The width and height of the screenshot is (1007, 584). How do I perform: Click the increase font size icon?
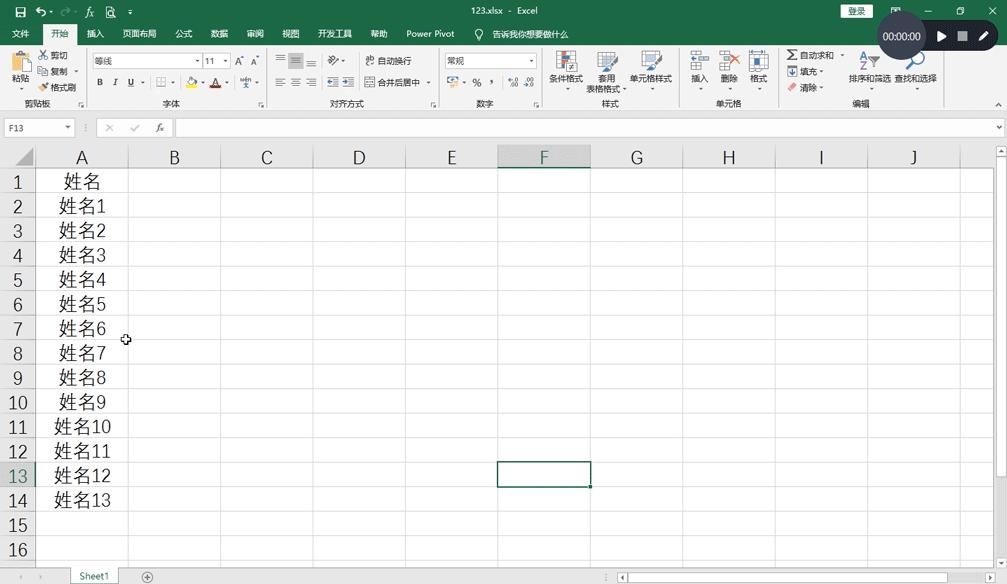[239, 61]
